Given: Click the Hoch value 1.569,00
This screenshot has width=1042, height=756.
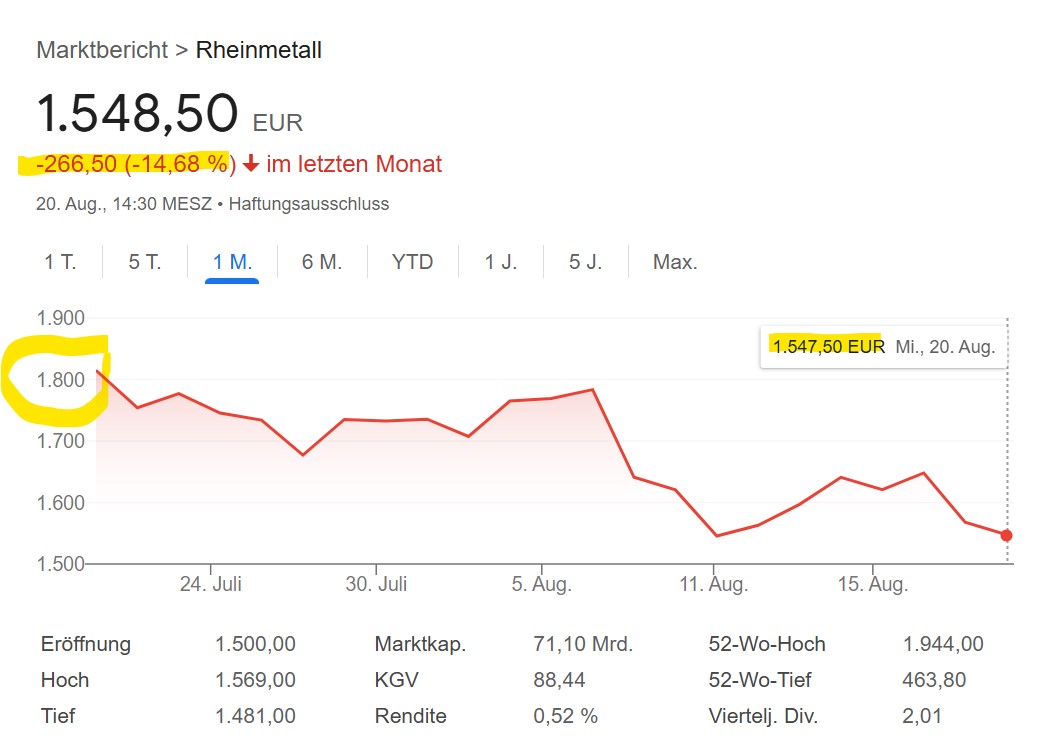Looking at the screenshot, I should 255,680.
